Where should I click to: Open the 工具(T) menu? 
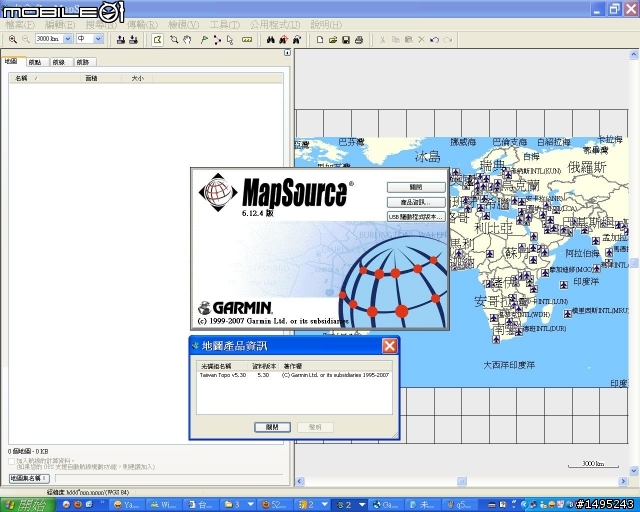[x=224, y=24]
